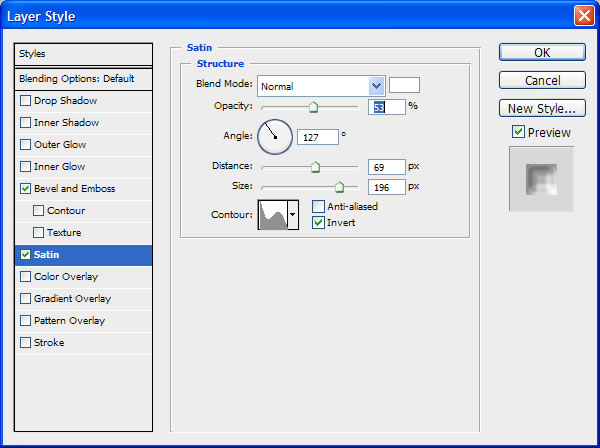The height and width of the screenshot is (448, 600).
Task: Uncheck the Satin effect checkbox
Action: pyautogui.click(x=26, y=254)
